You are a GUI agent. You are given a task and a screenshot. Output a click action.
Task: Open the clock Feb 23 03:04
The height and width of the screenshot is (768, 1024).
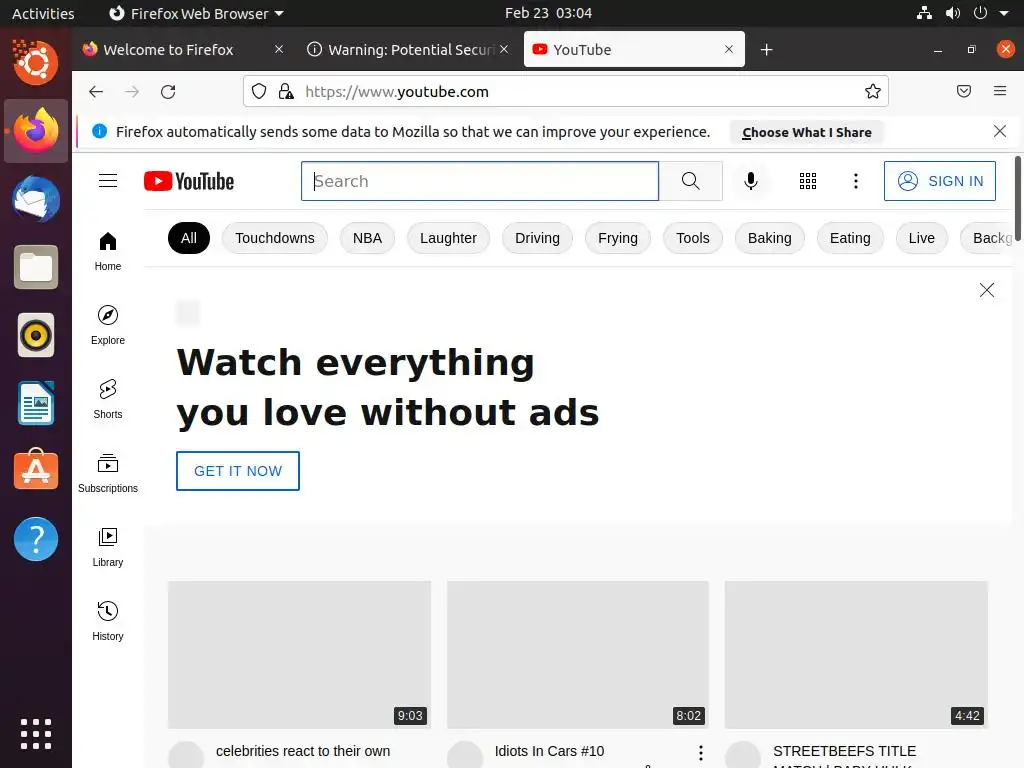pyautogui.click(x=548, y=13)
